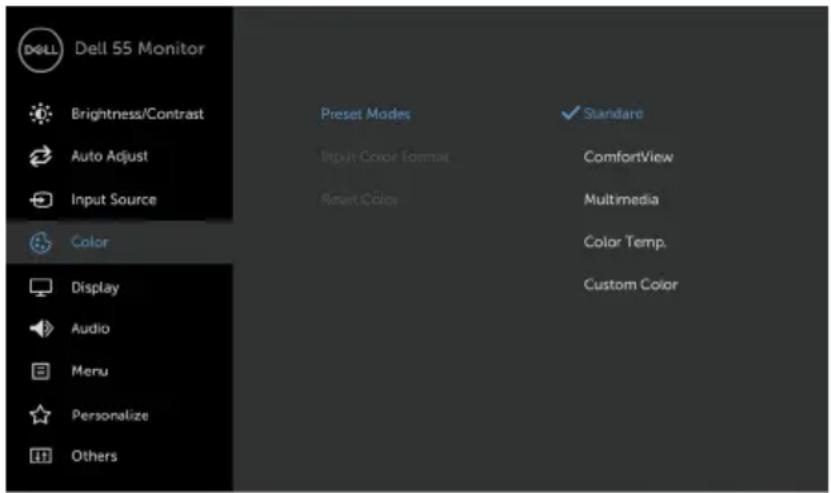Click the Audio speaker icon
Image resolution: width=831 pixels, height=493 pixels.
[41, 329]
